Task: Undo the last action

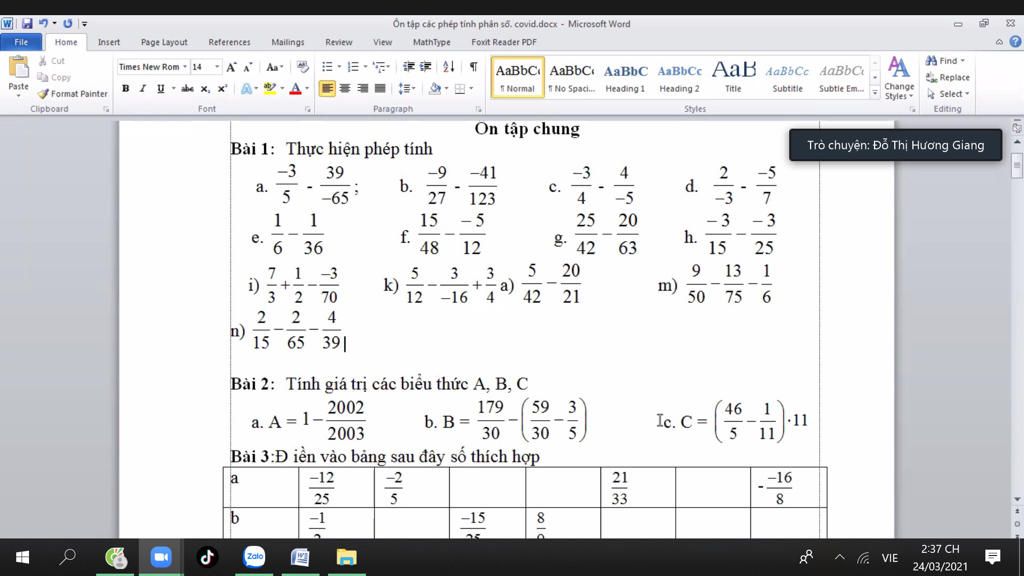Action: pyautogui.click(x=43, y=24)
